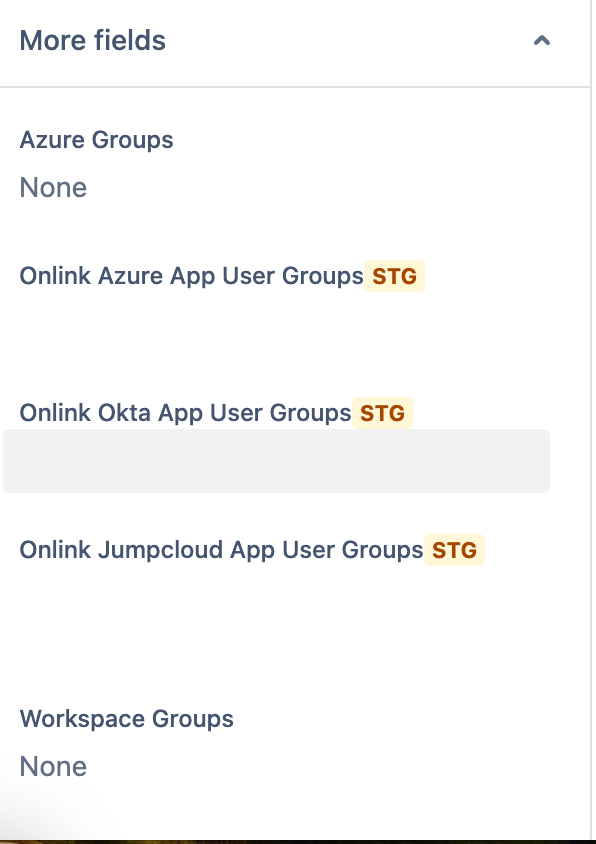Click the STG badge next to Onlink Azure App User Groups
Screen dimensions: 596x844
394,276
